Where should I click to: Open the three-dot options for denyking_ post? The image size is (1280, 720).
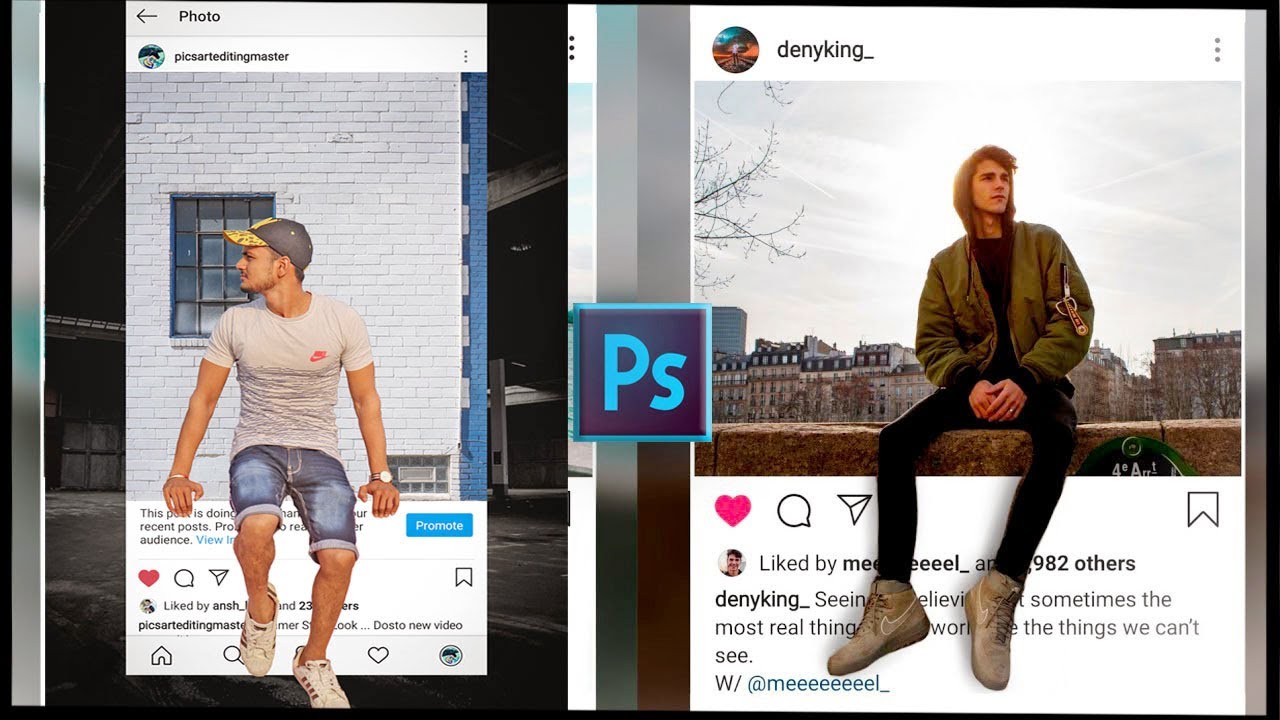click(1217, 49)
